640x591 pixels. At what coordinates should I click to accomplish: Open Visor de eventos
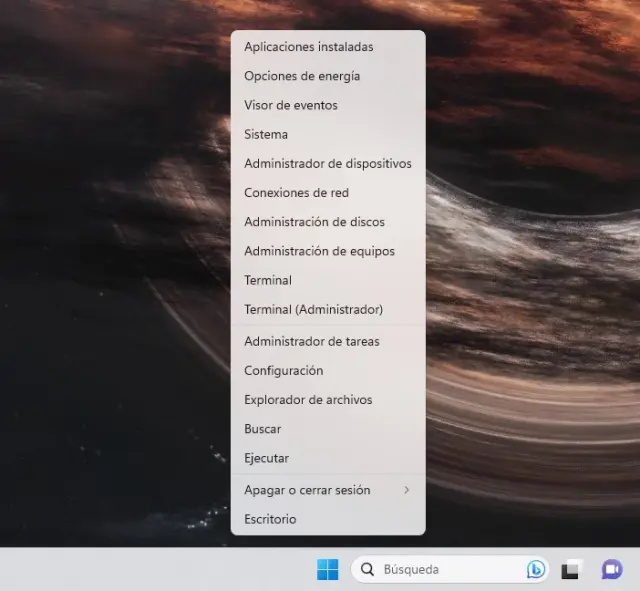(x=291, y=105)
